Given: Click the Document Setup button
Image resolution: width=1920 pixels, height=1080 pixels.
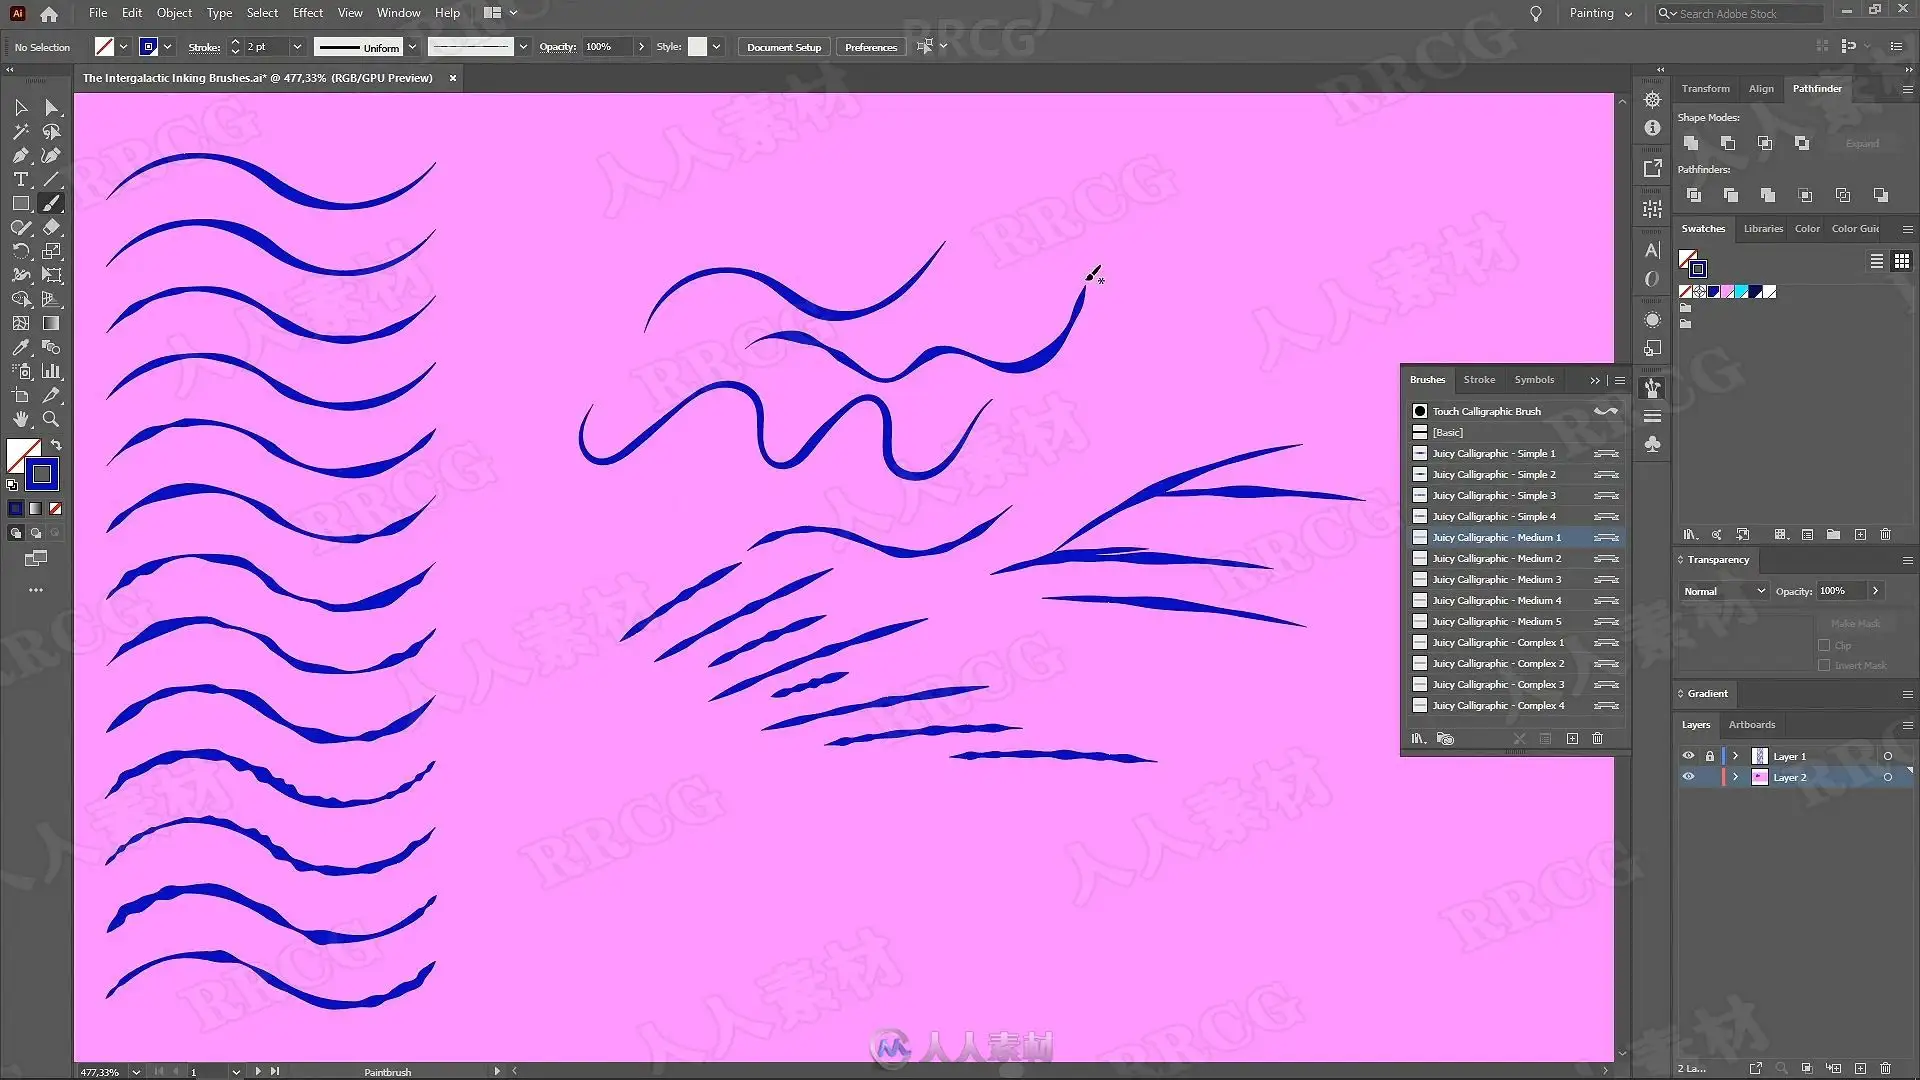Looking at the screenshot, I should (784, 47).
